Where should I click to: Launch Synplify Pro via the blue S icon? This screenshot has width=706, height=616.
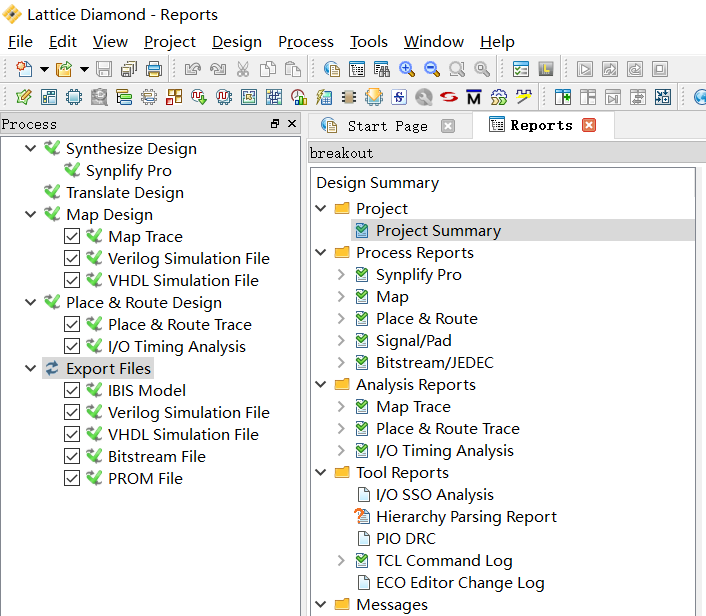click(x=399, y=97)
